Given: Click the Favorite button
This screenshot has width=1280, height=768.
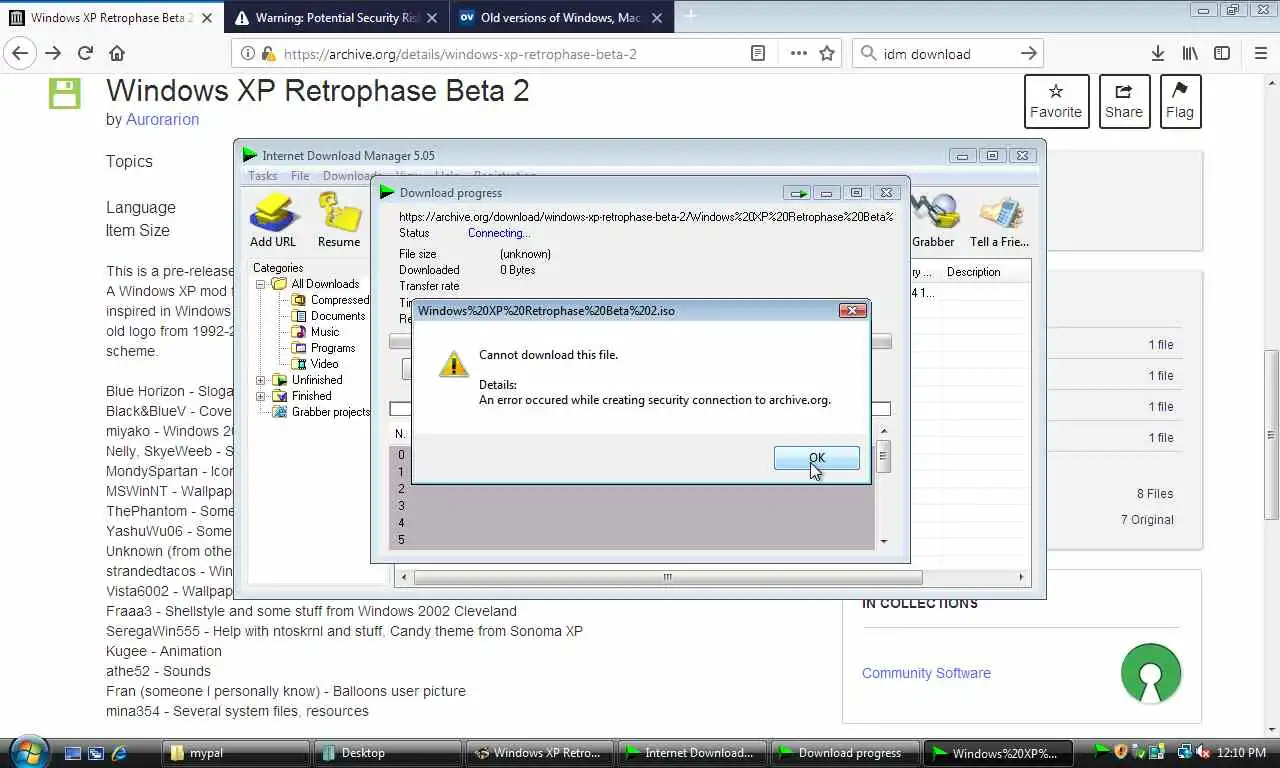Looking at the screenshot, I should click(x=1056, y=101).
